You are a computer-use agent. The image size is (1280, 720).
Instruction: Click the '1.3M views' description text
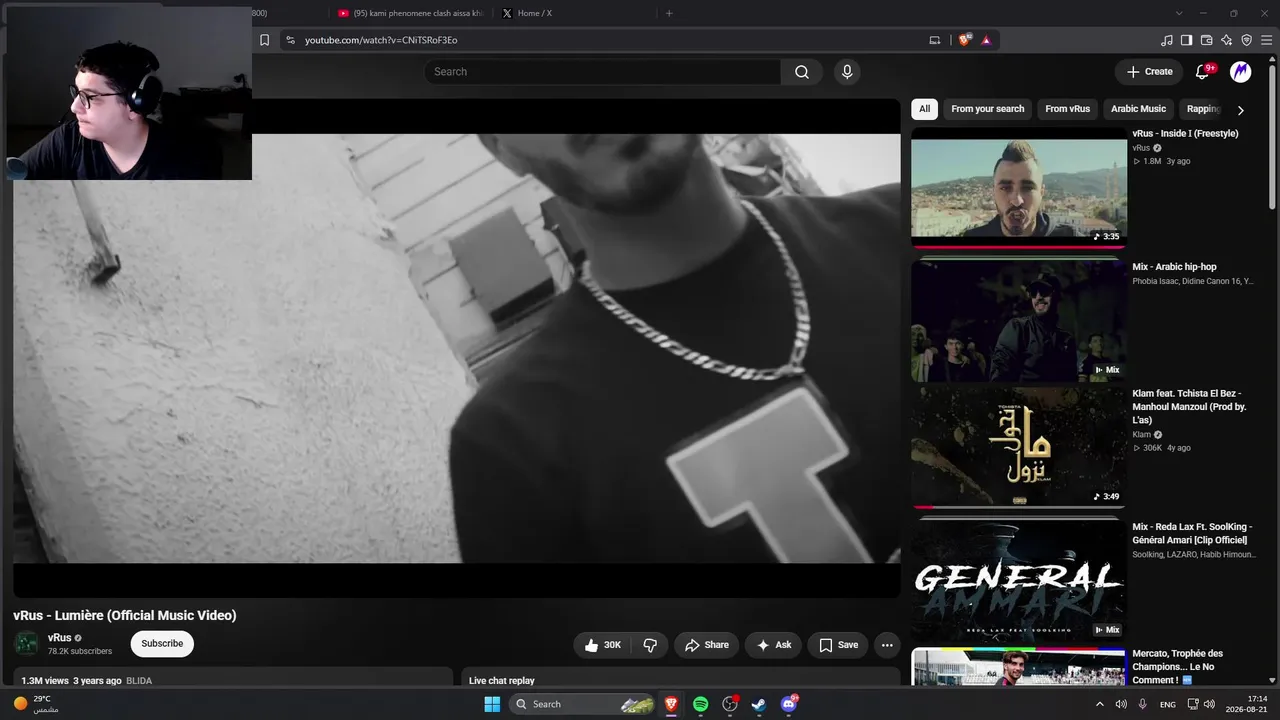coord(45,681)
